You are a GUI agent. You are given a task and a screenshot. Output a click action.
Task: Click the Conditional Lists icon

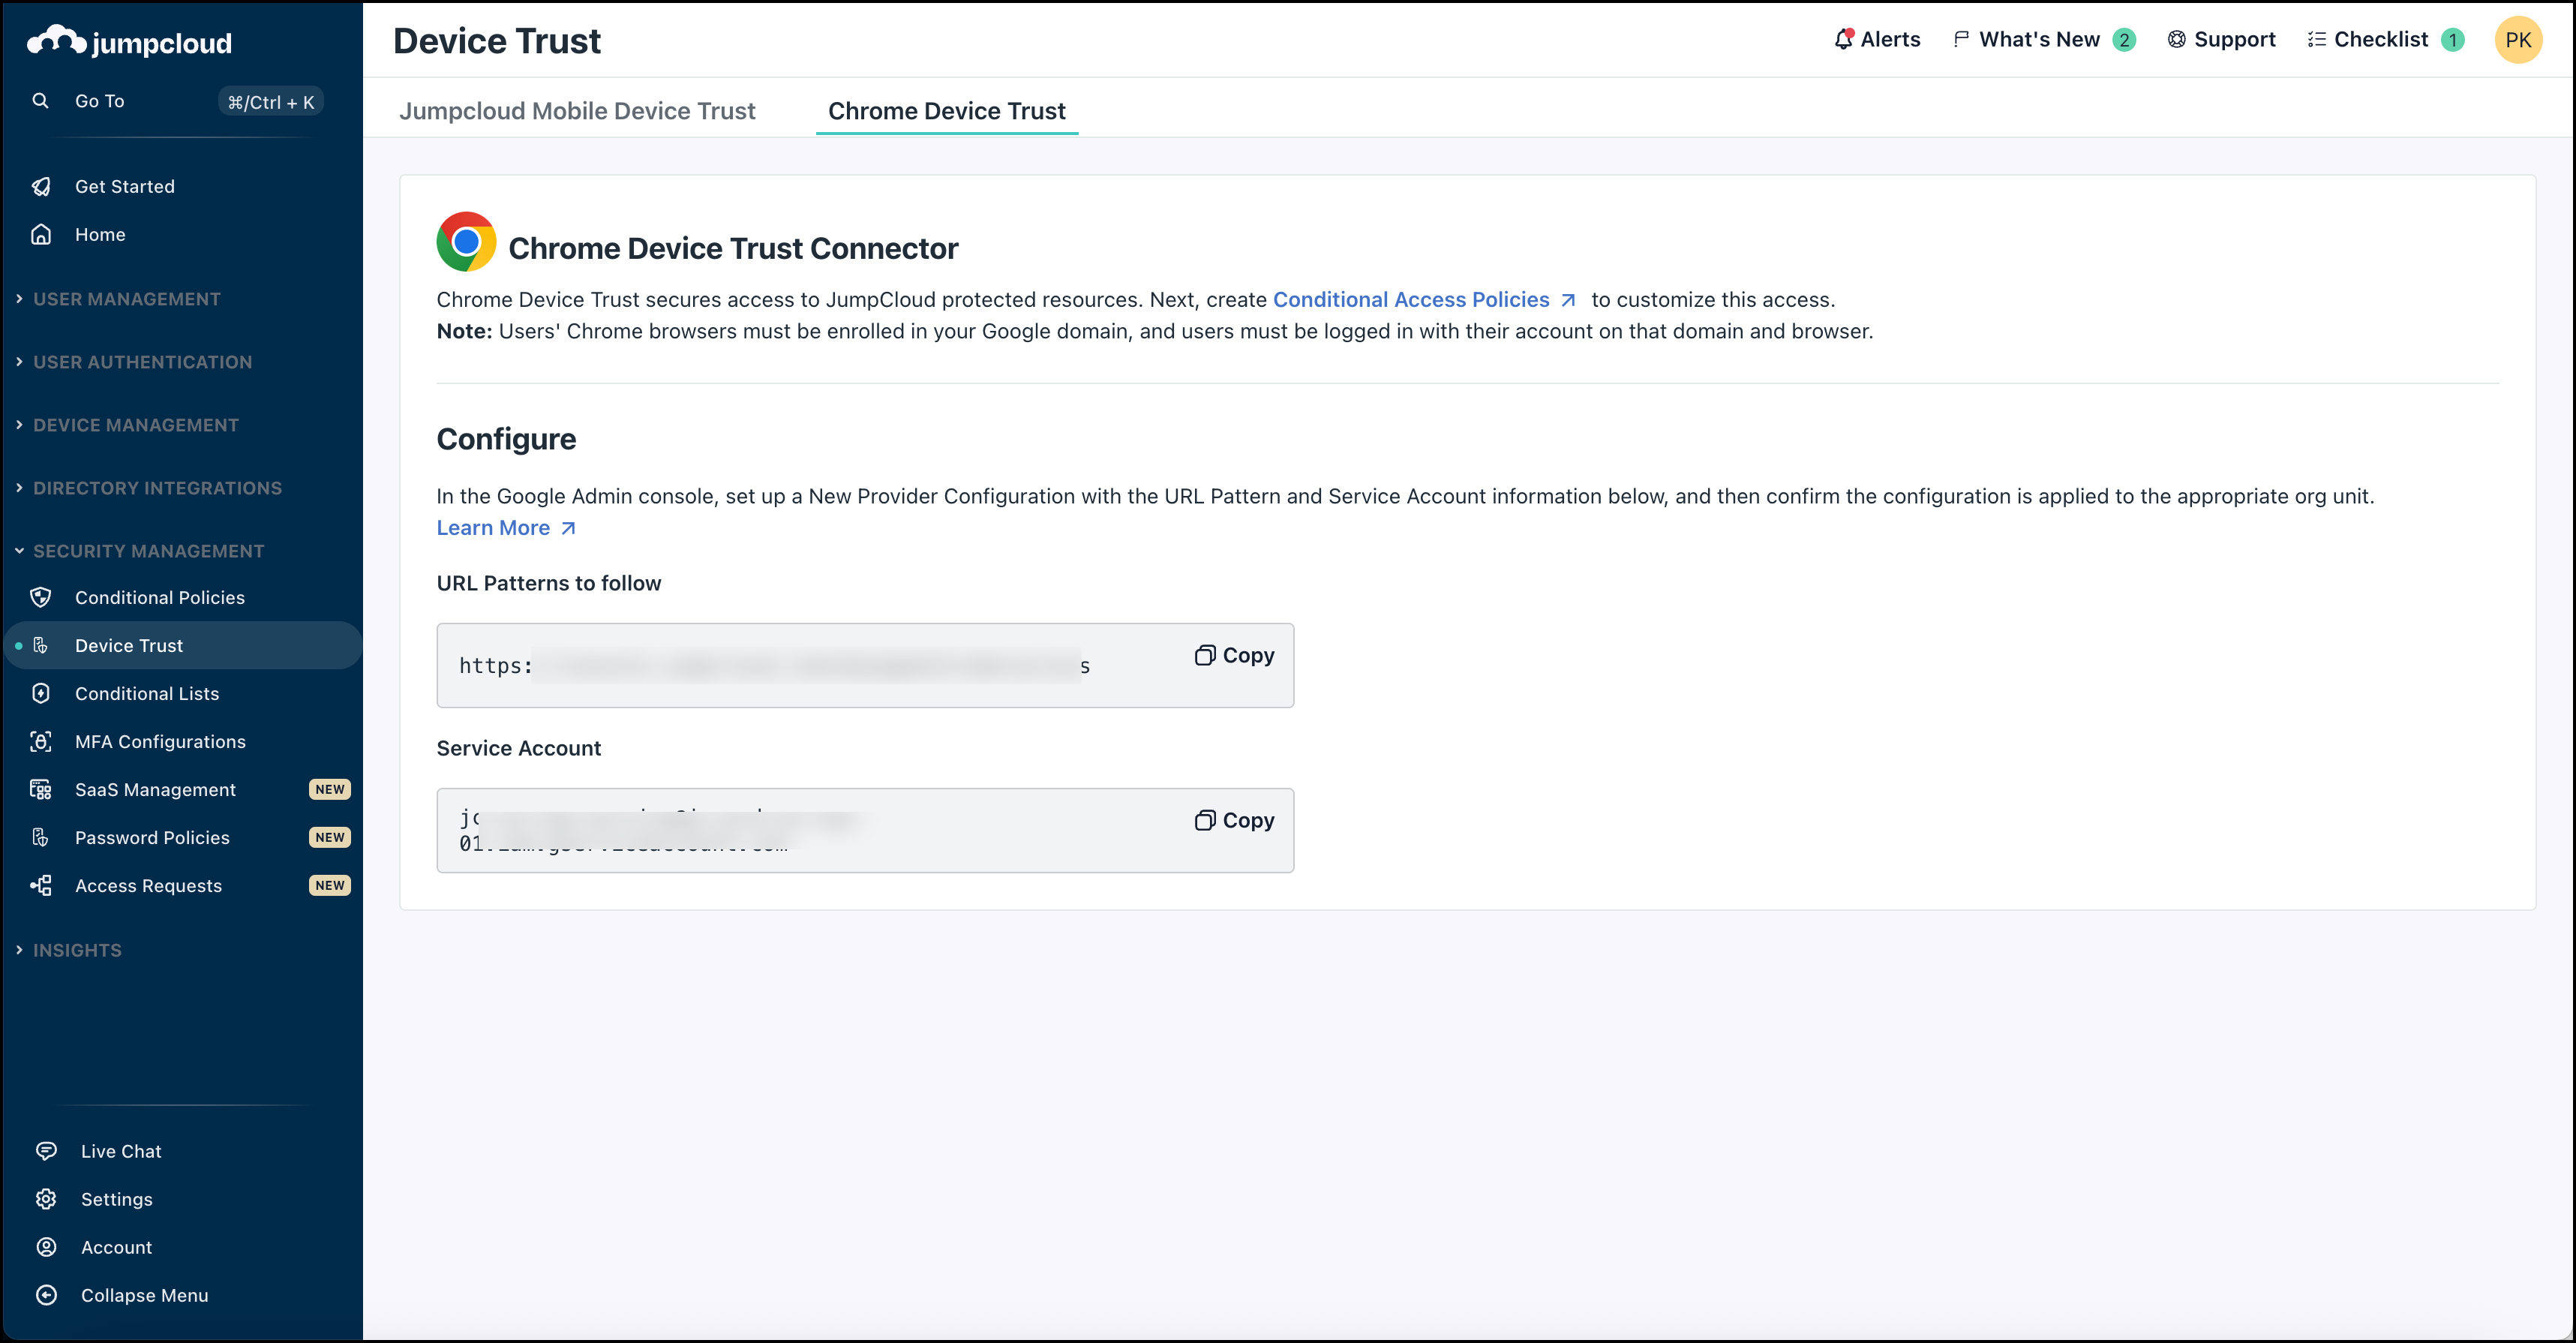point(41,693)
